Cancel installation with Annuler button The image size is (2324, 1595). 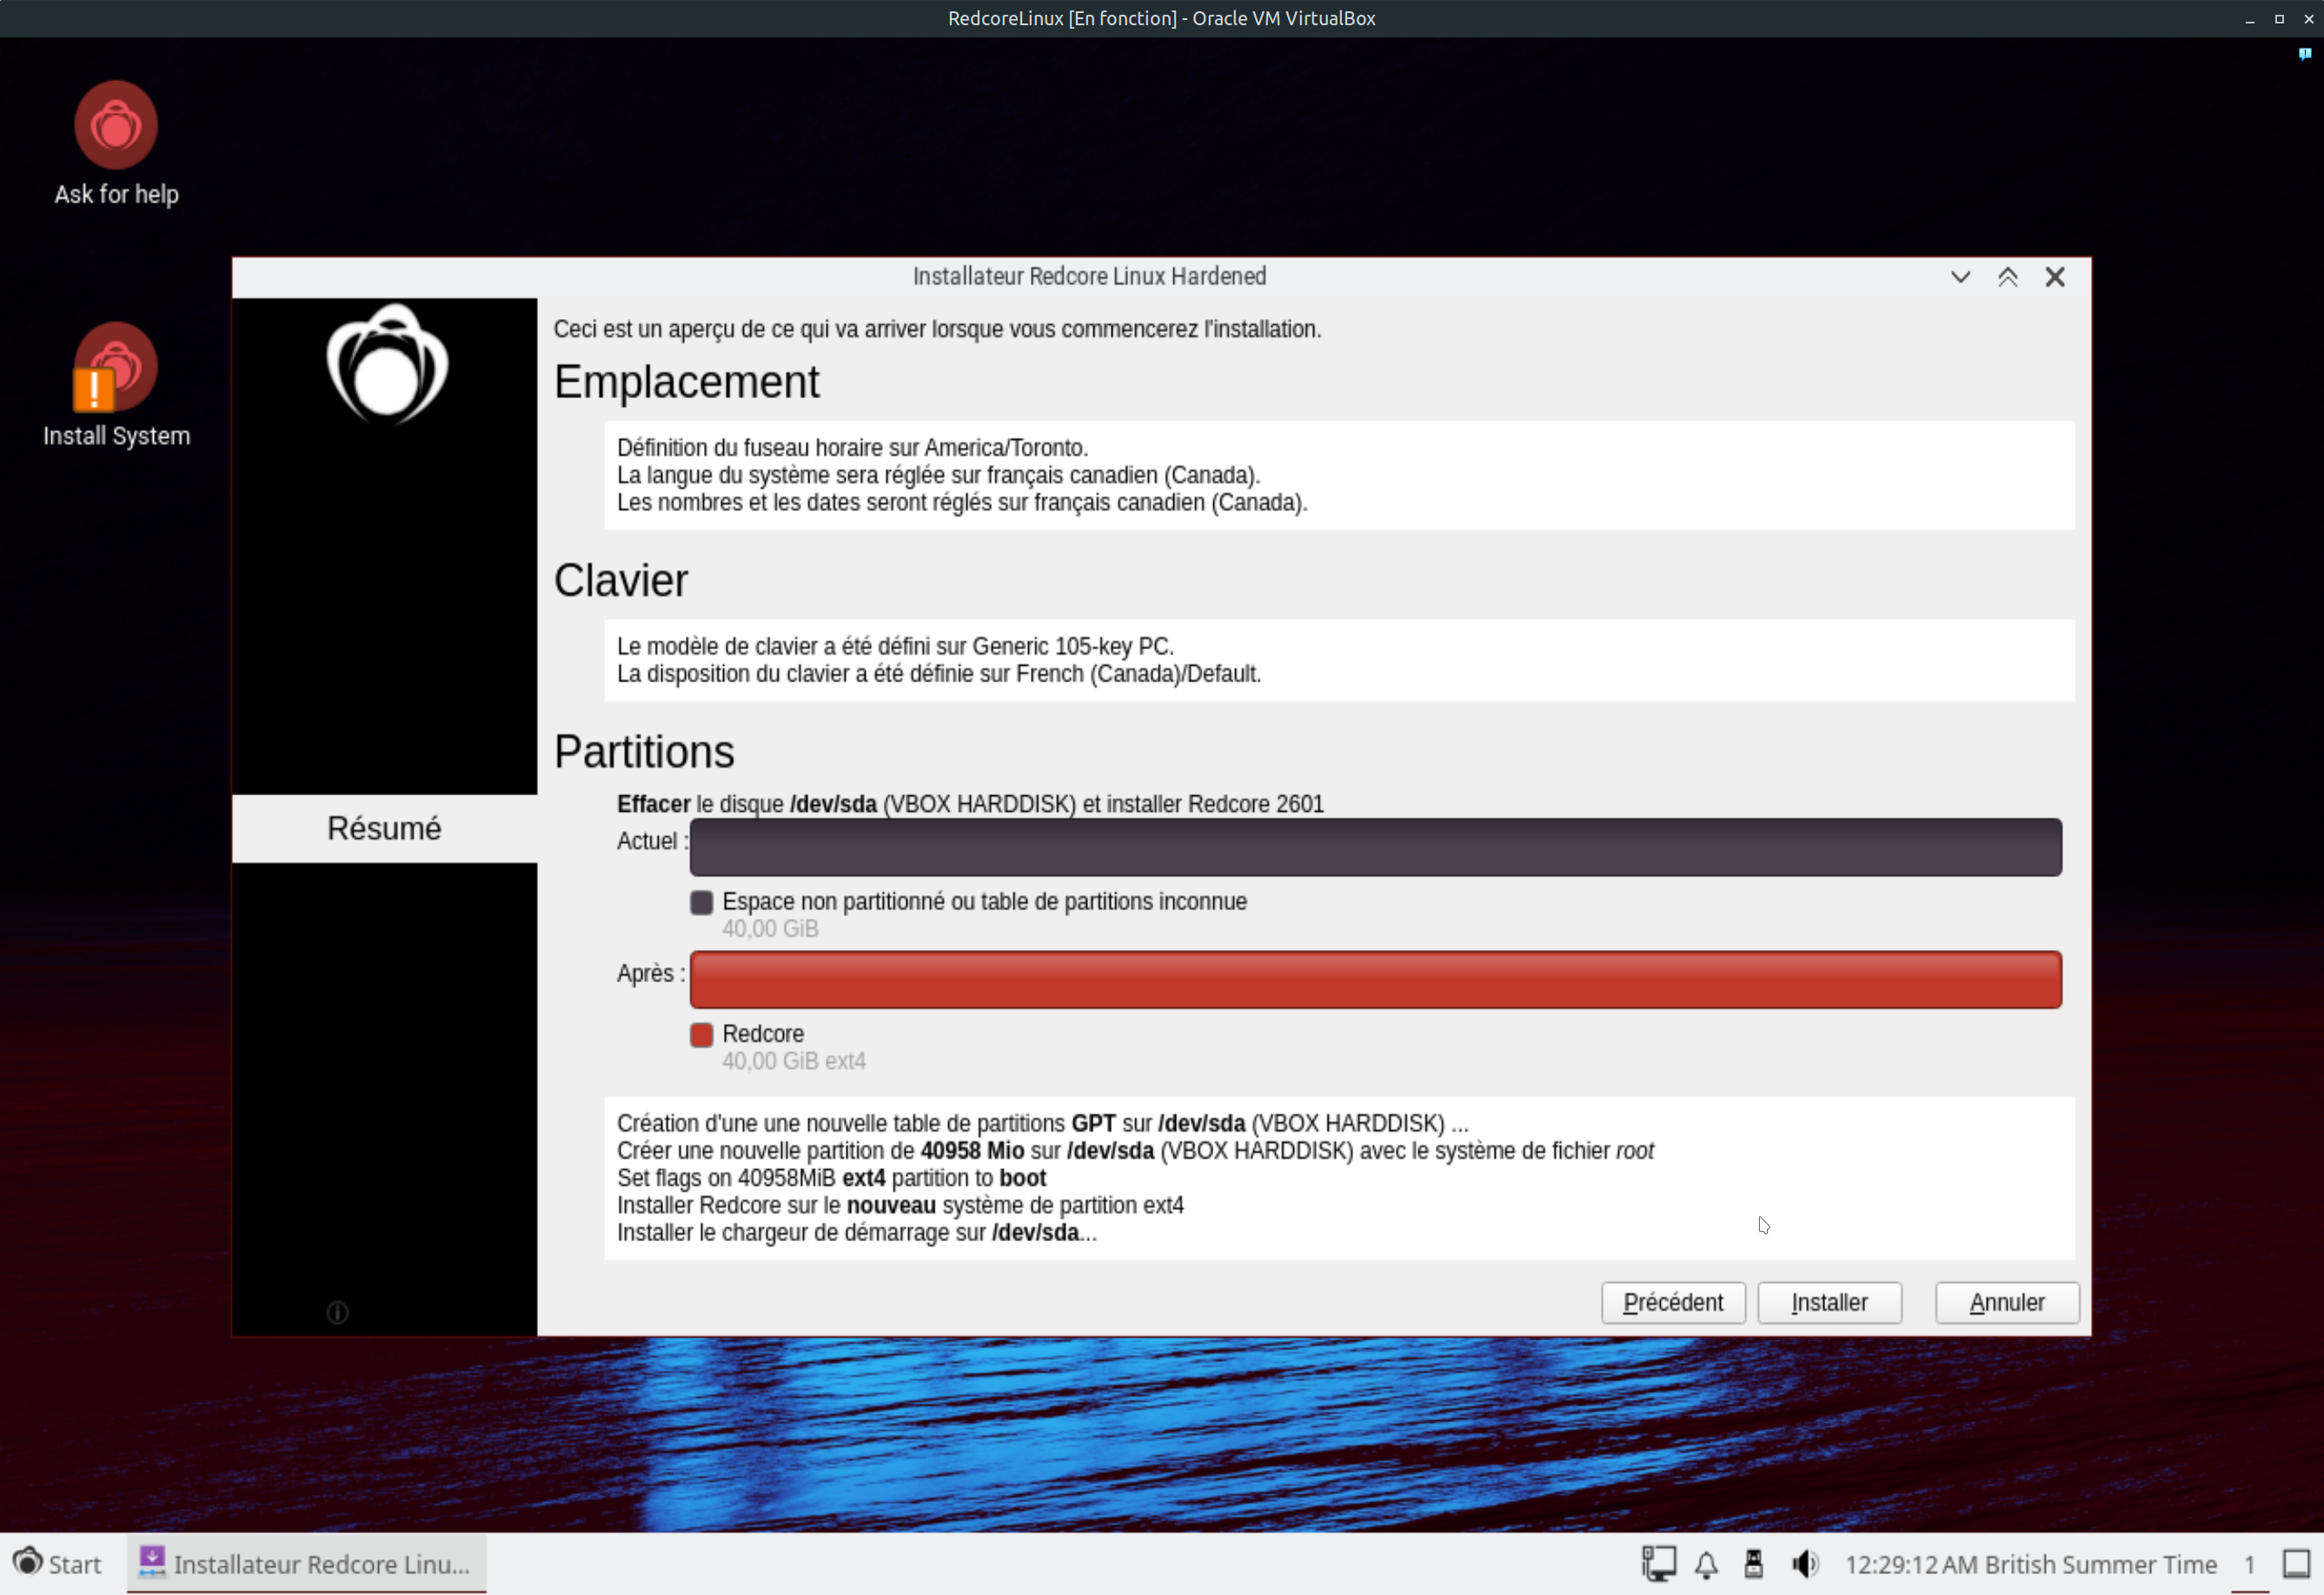[x=2006, y=1302]
